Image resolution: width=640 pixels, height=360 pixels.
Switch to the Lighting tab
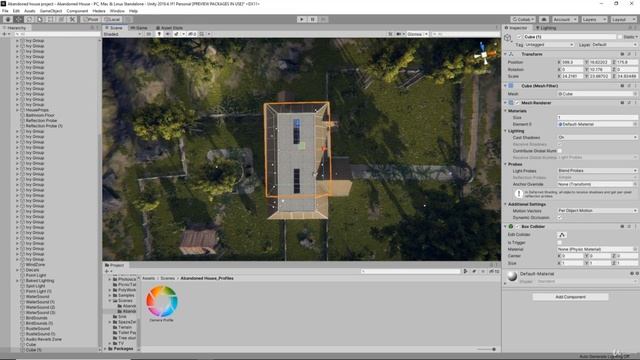click(546, 28)
